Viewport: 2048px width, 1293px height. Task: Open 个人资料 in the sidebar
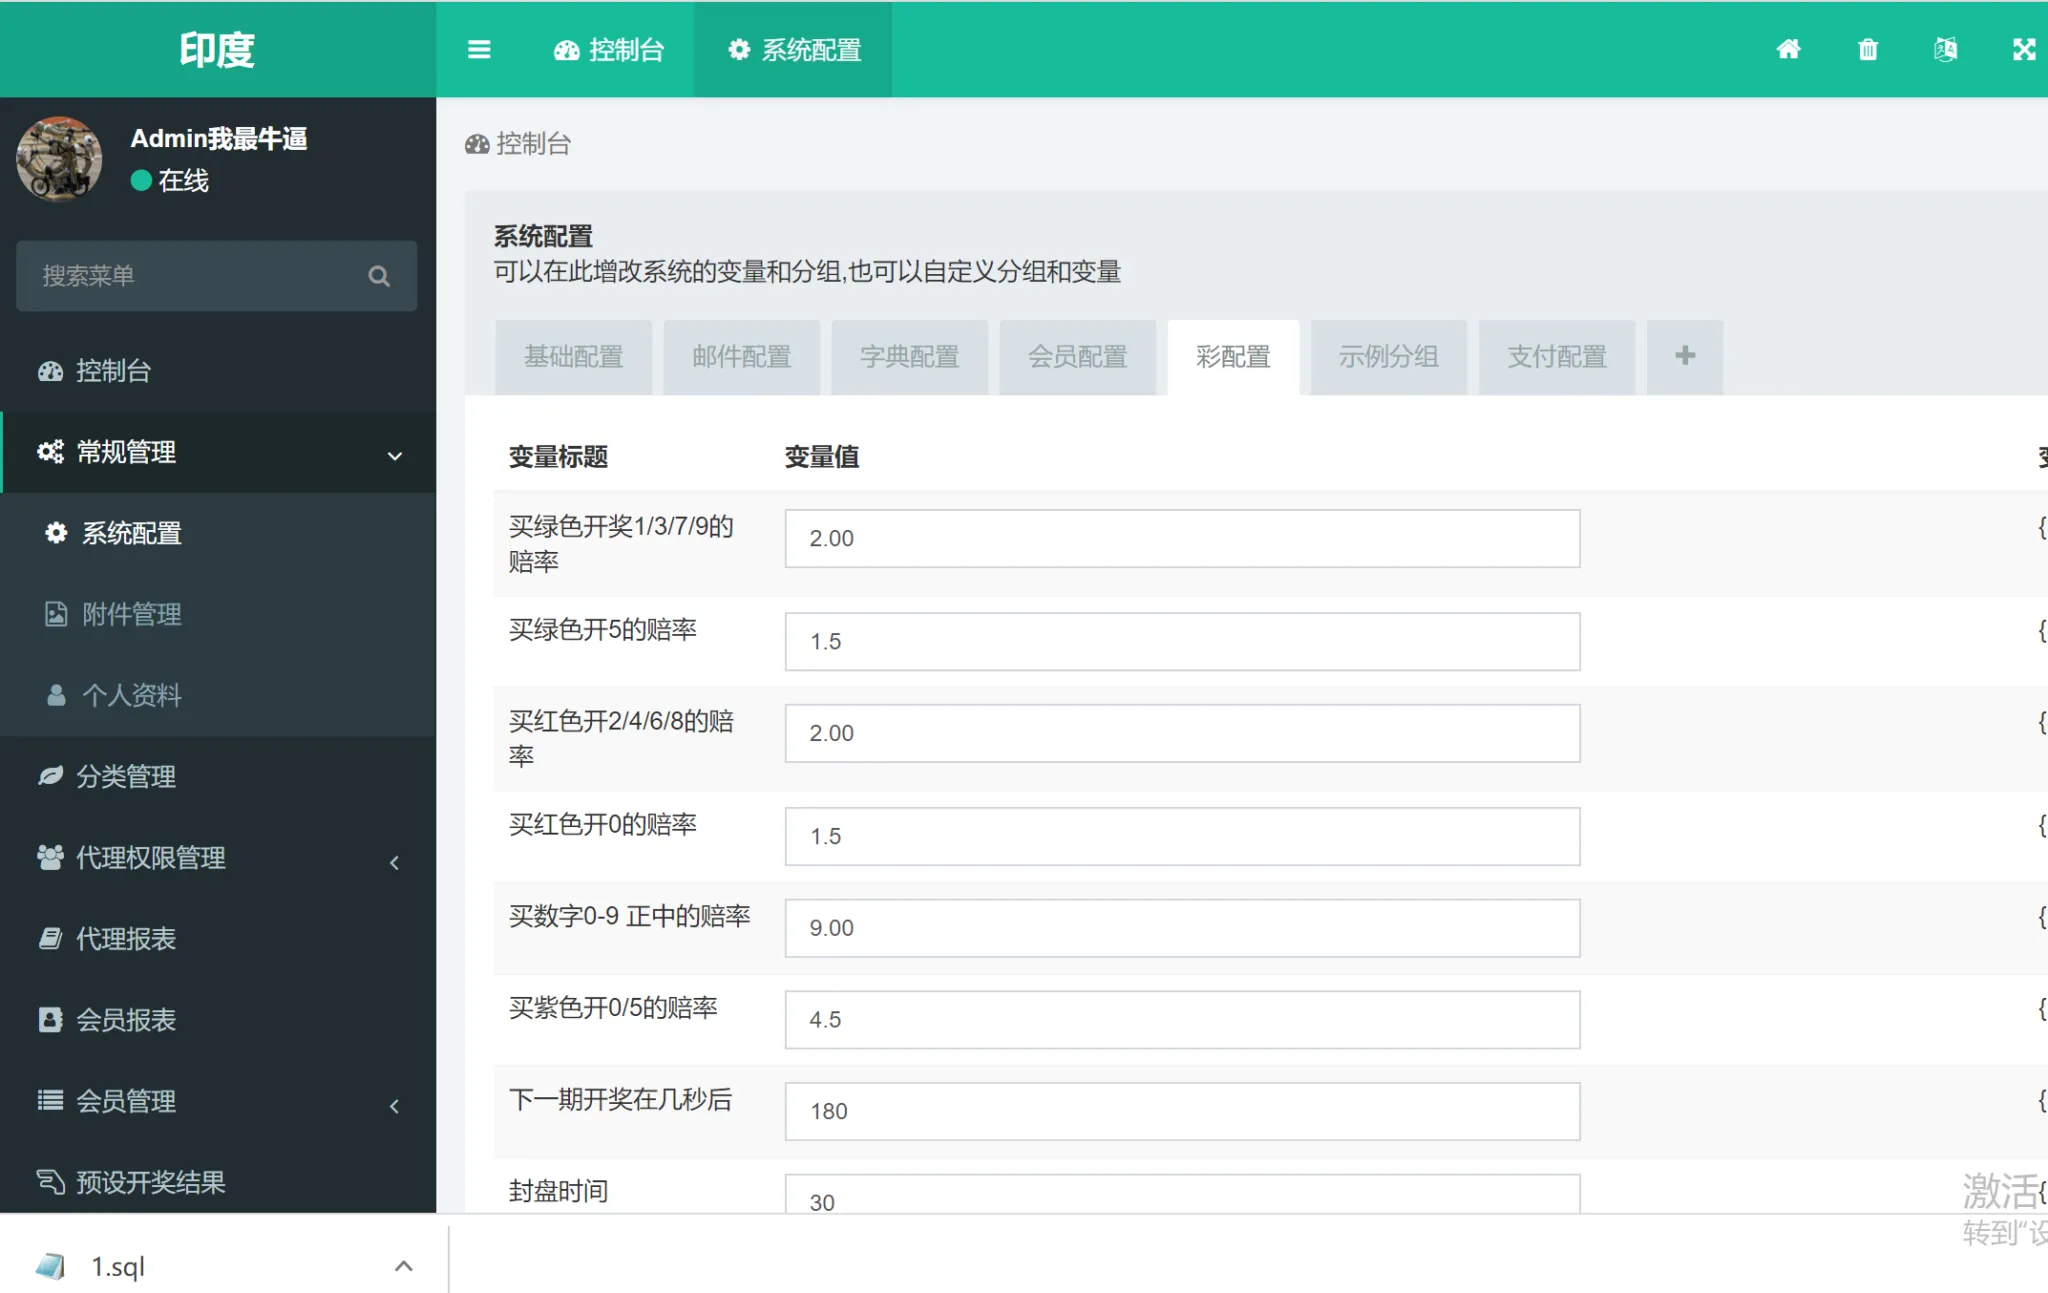218,695
